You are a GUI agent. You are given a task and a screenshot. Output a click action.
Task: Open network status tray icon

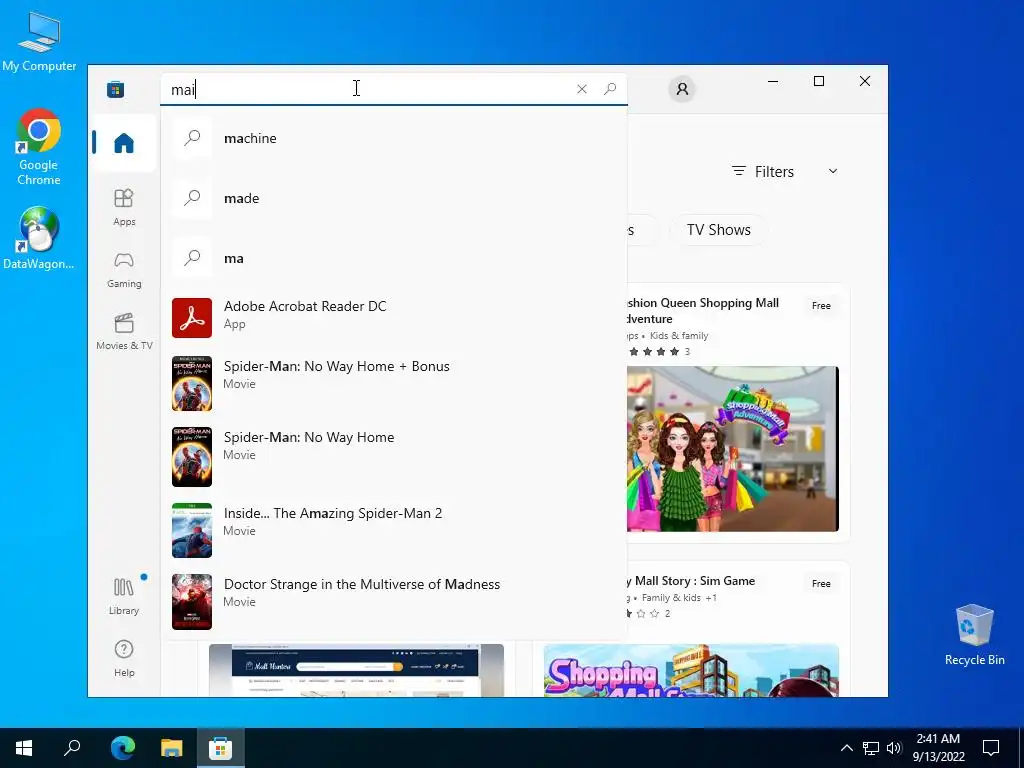[871, 748]
